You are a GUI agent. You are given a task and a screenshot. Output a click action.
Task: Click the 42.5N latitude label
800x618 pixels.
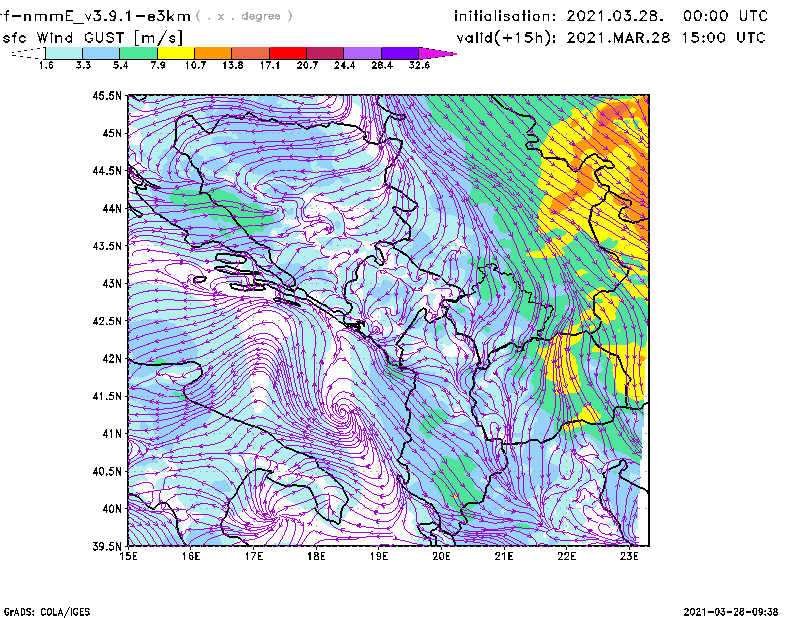tap(107, 321)
